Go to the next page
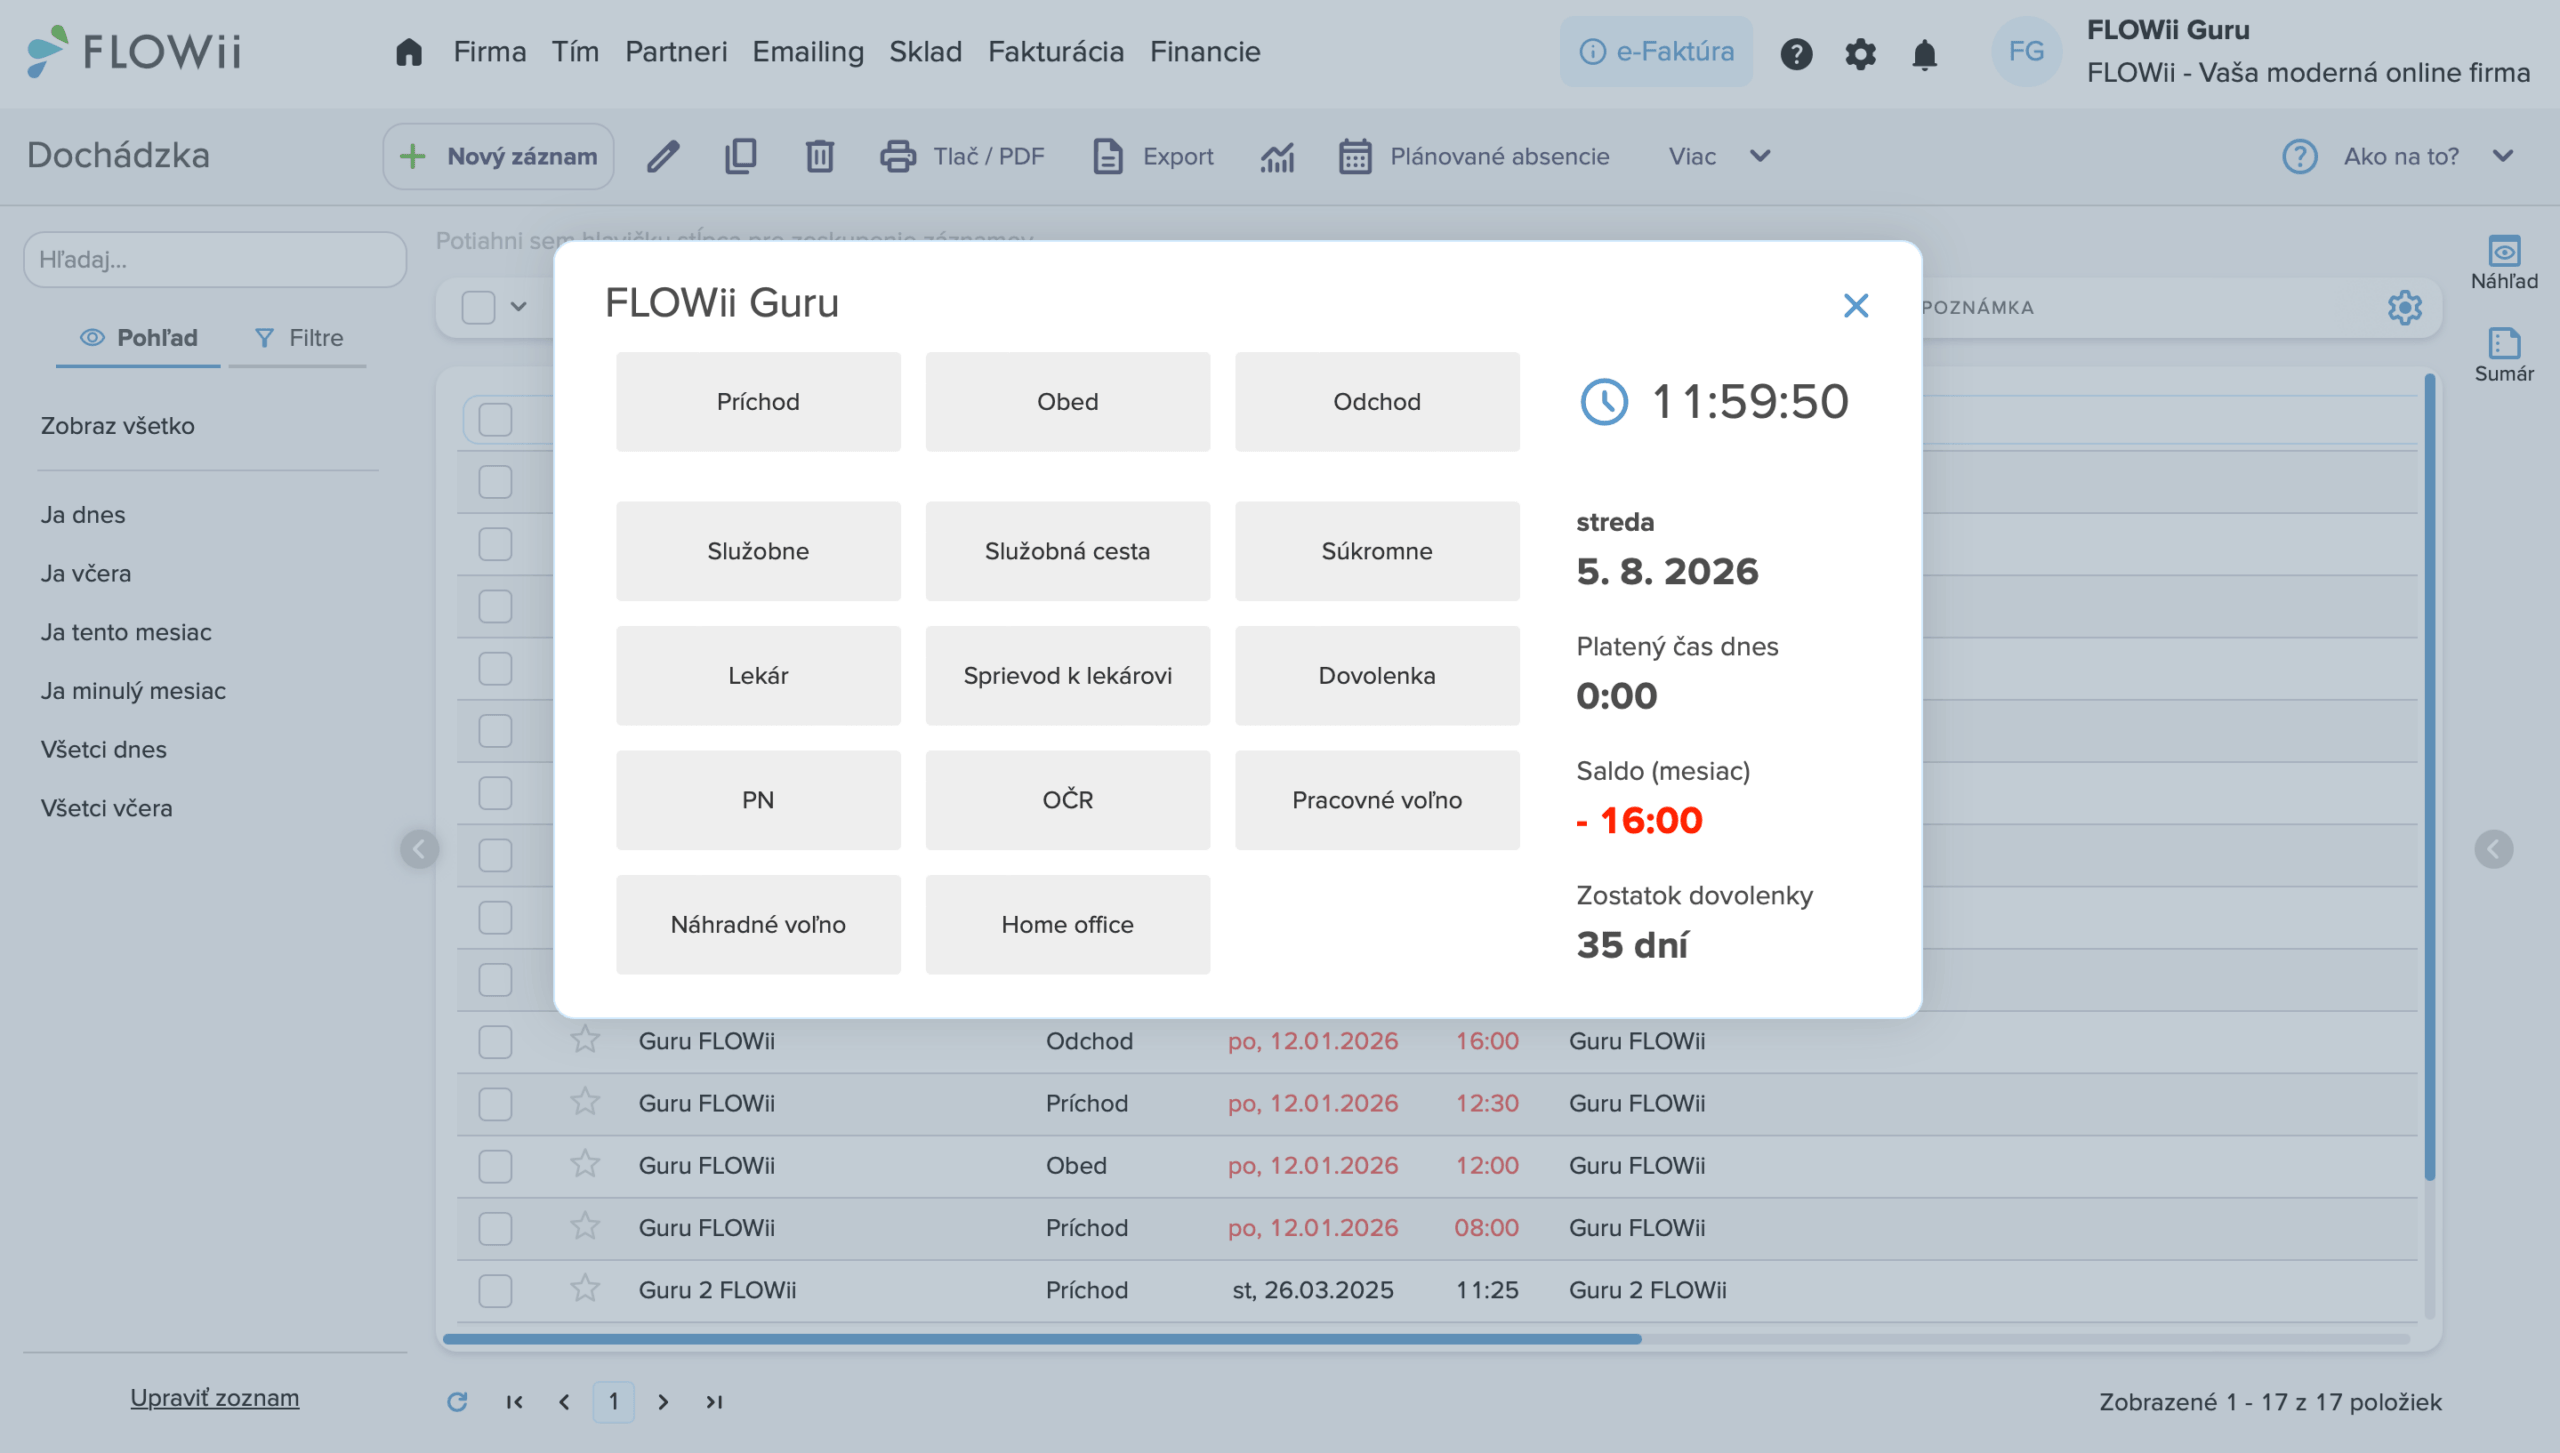The image size is (2560, 1453). [663, 1402]
